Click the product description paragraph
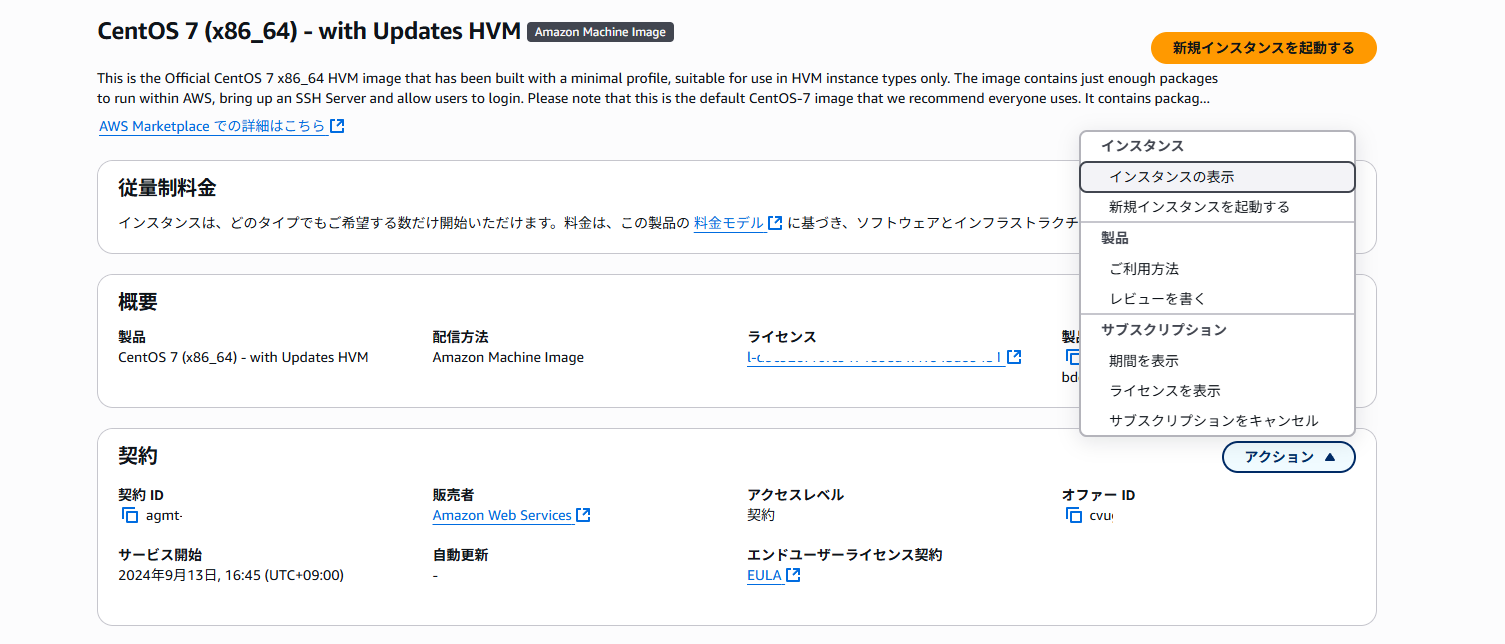 pos(657,88)
